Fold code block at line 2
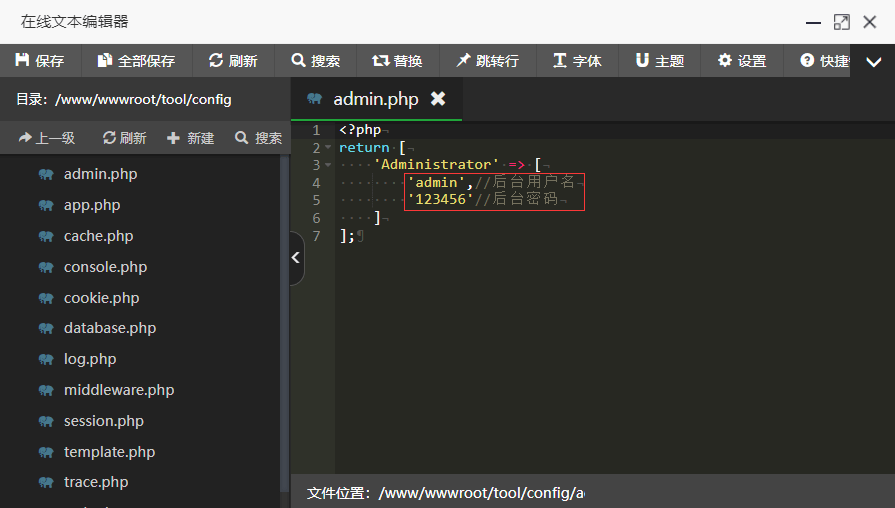This screenshot has width=895, height=508. click(x=328, y=147)
